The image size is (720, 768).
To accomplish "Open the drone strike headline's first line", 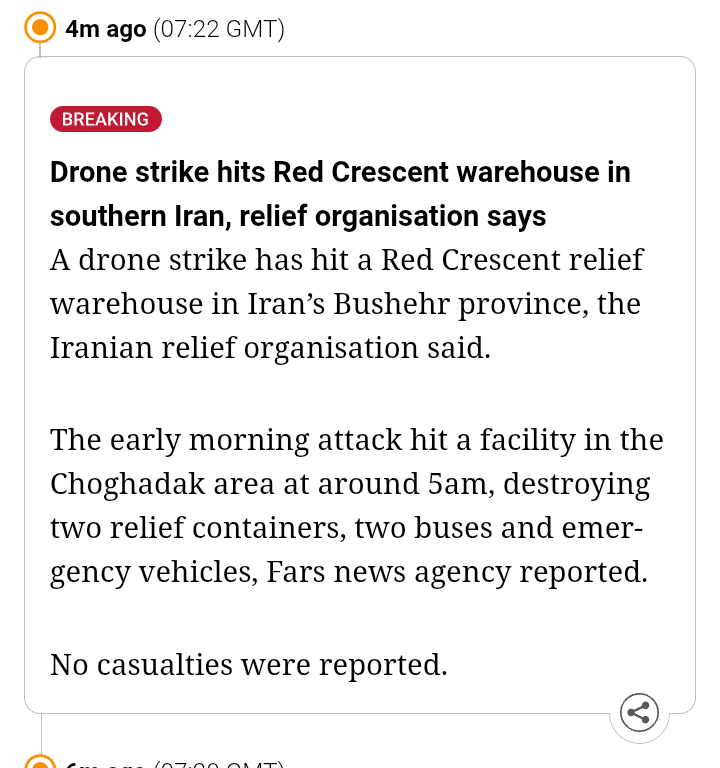I will point(340,172).
